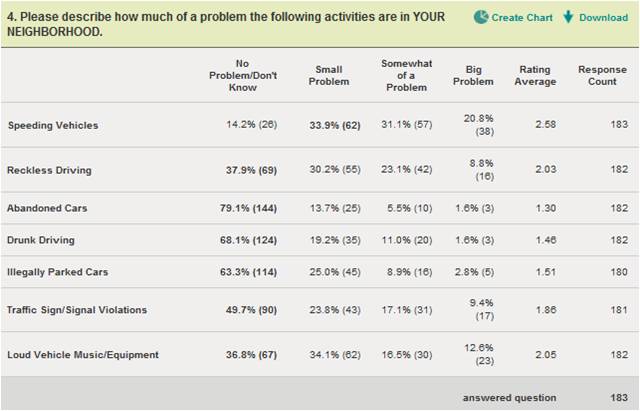Select the Reckless Driving row label
Image resolution: width=640 pixels, height=411 pixels.
pos(49,170)
